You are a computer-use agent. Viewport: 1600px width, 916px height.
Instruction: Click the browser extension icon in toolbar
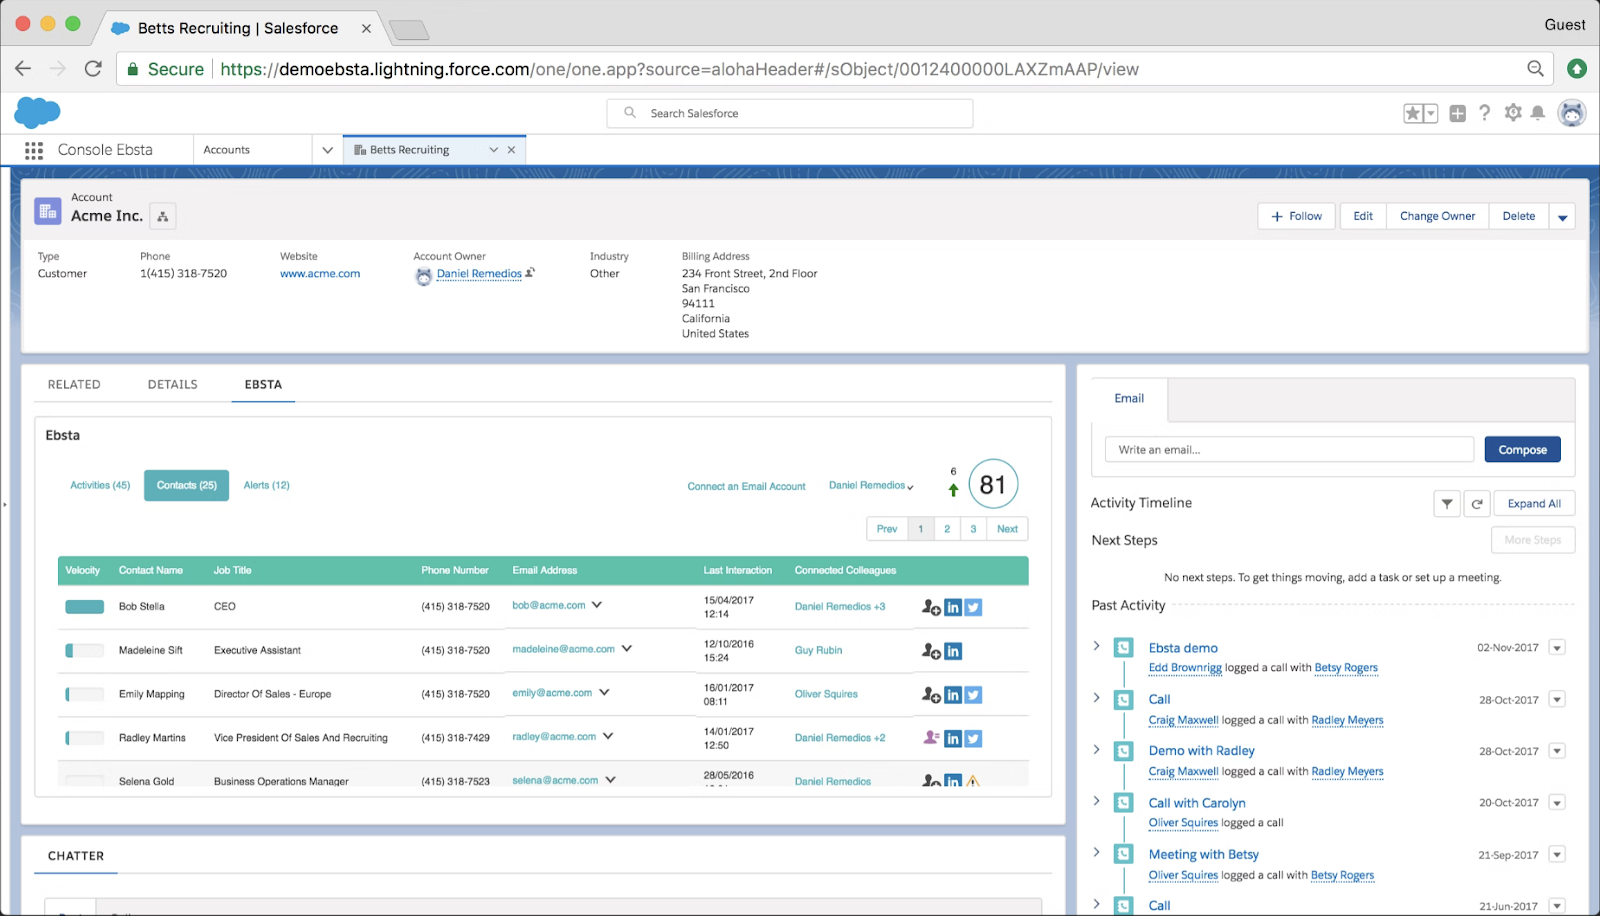click(x=1577, y=69)
